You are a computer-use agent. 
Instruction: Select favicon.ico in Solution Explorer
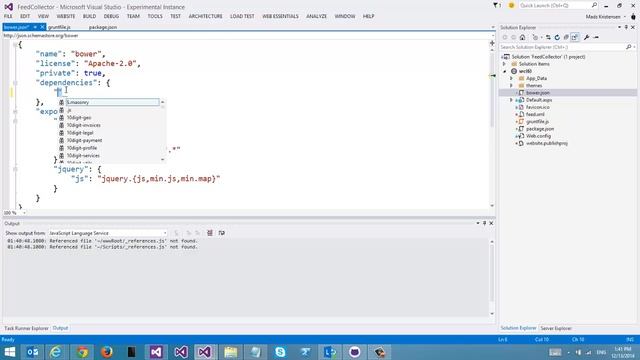pyautogui.click(x=538, y=107)
